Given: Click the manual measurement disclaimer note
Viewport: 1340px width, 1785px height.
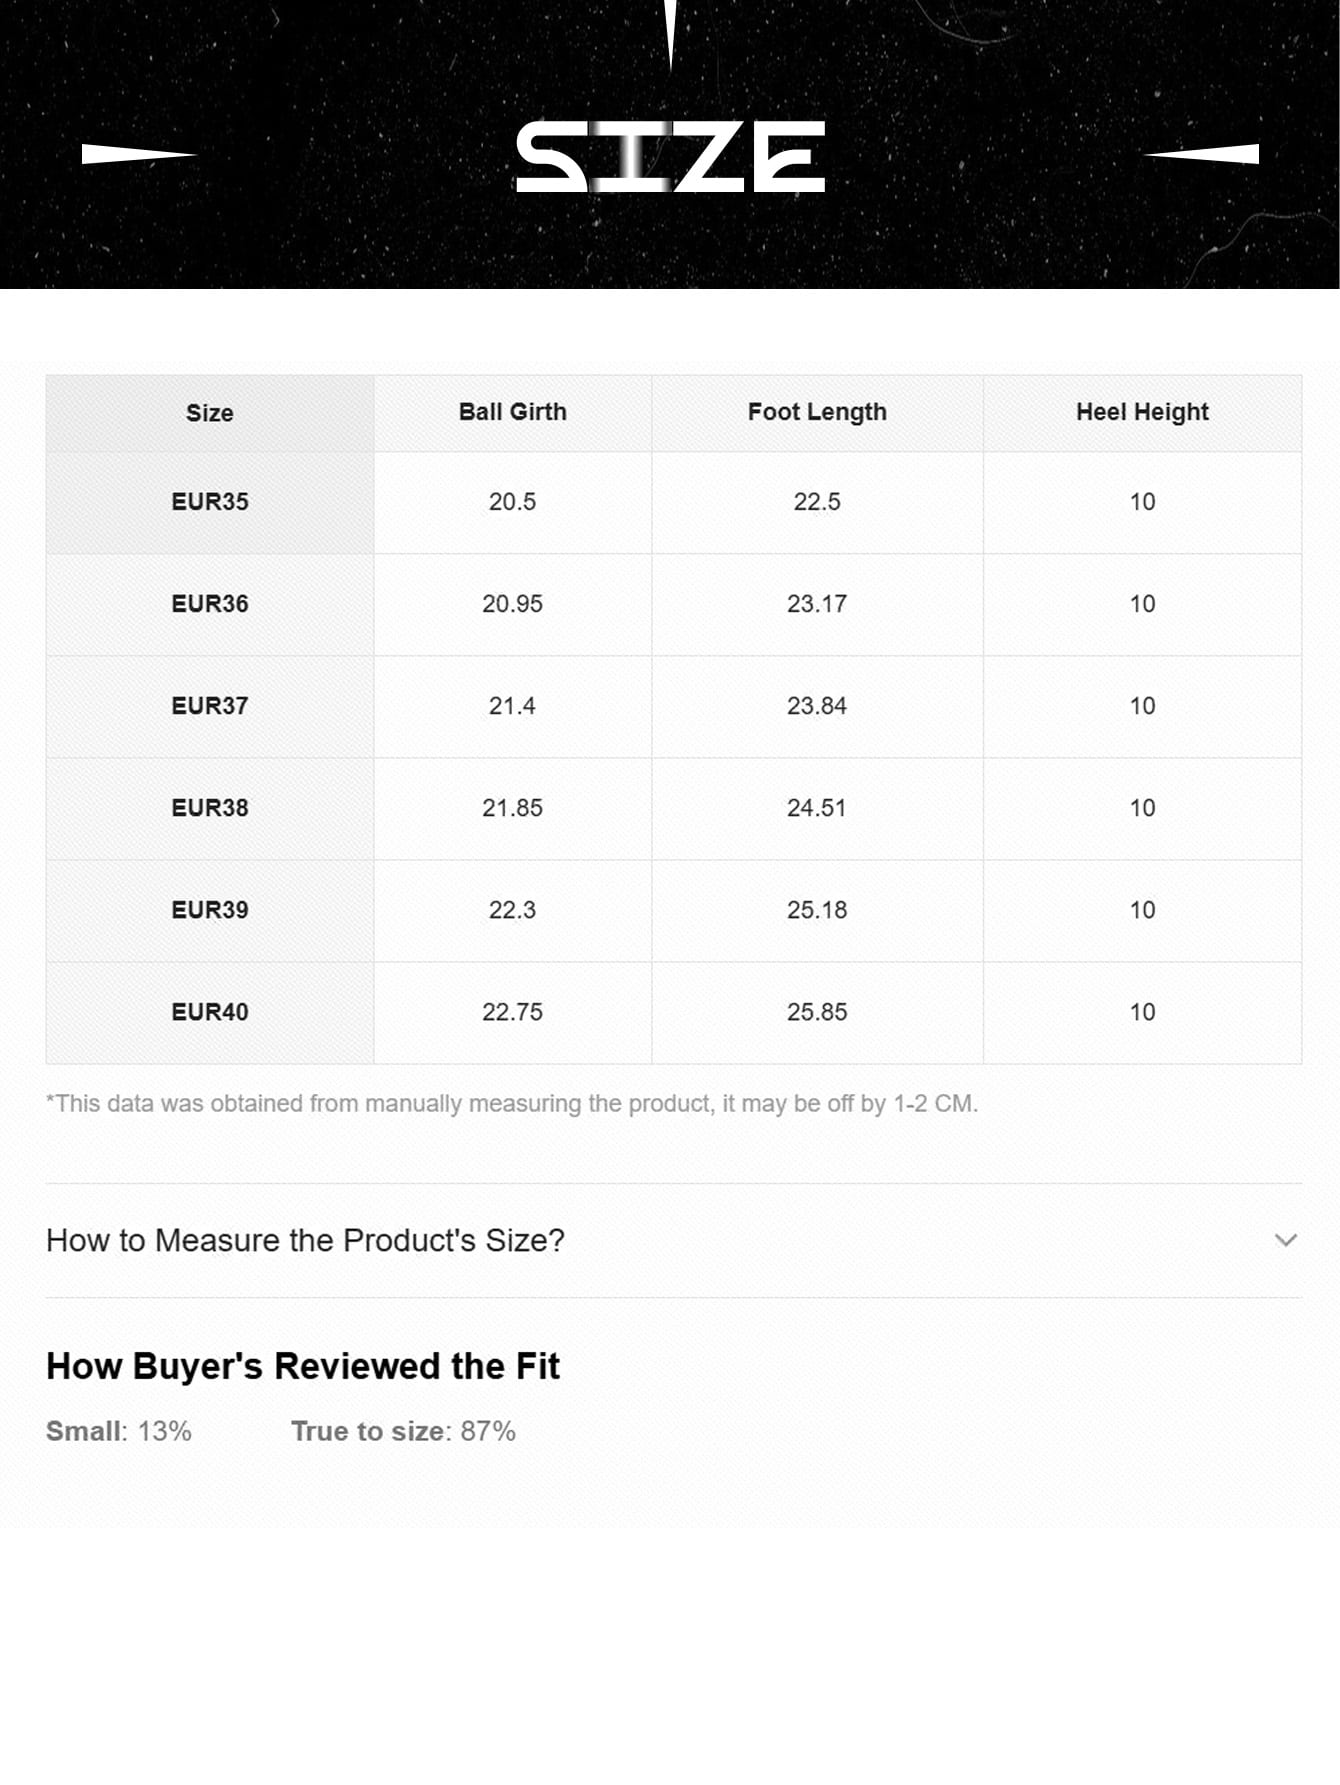Looking at the screenshot, I should [512, 1104].
